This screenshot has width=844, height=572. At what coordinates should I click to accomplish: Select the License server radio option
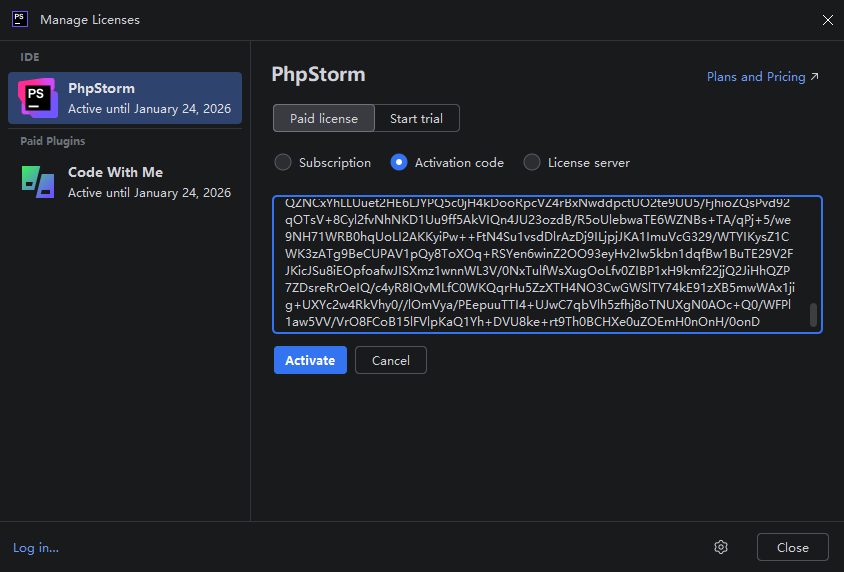pyautogui.click(x=532, y=162)
